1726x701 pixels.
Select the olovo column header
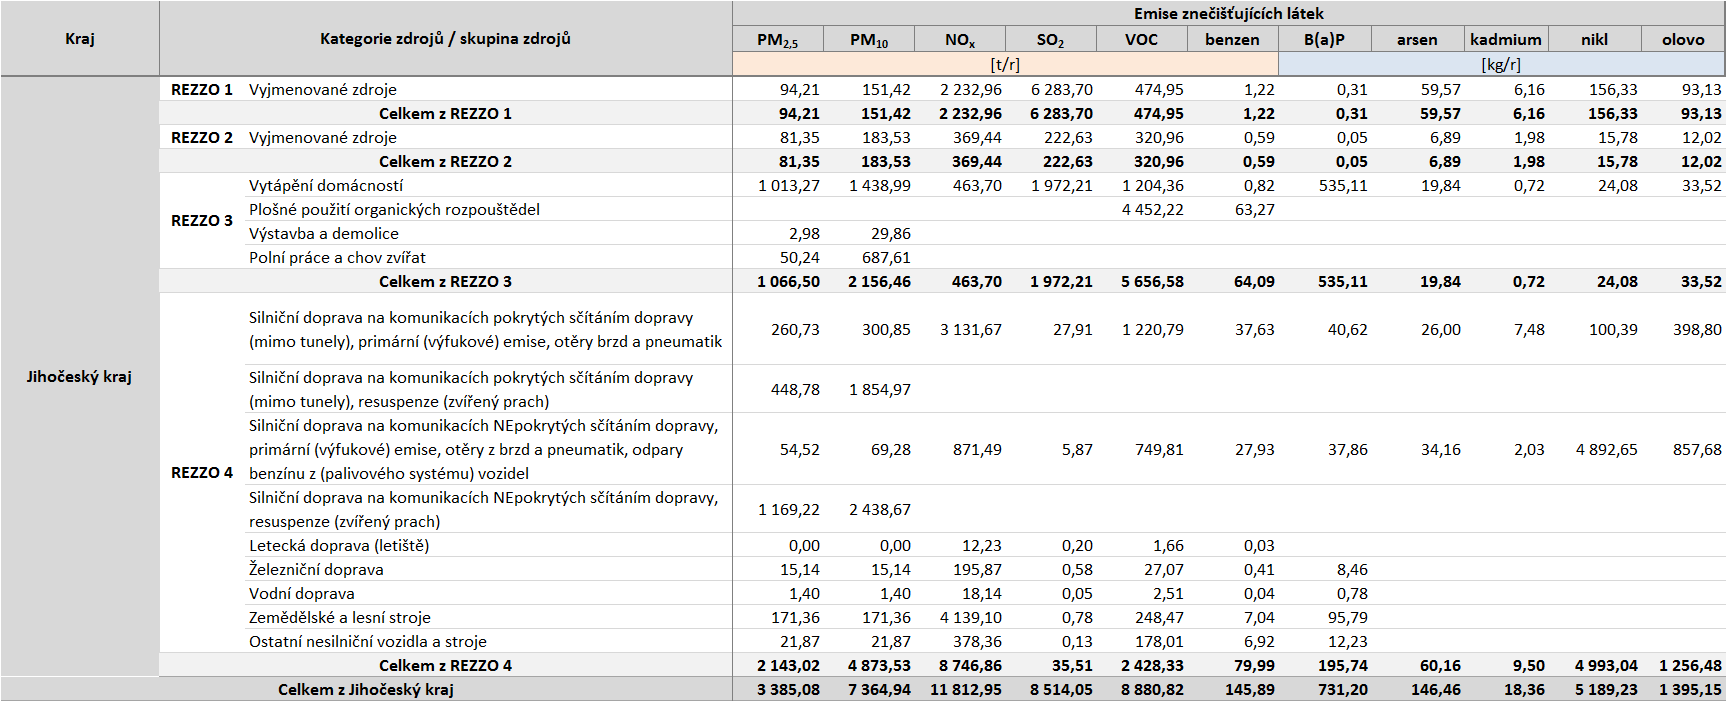pyautogui.click(x=1683, y=40)
